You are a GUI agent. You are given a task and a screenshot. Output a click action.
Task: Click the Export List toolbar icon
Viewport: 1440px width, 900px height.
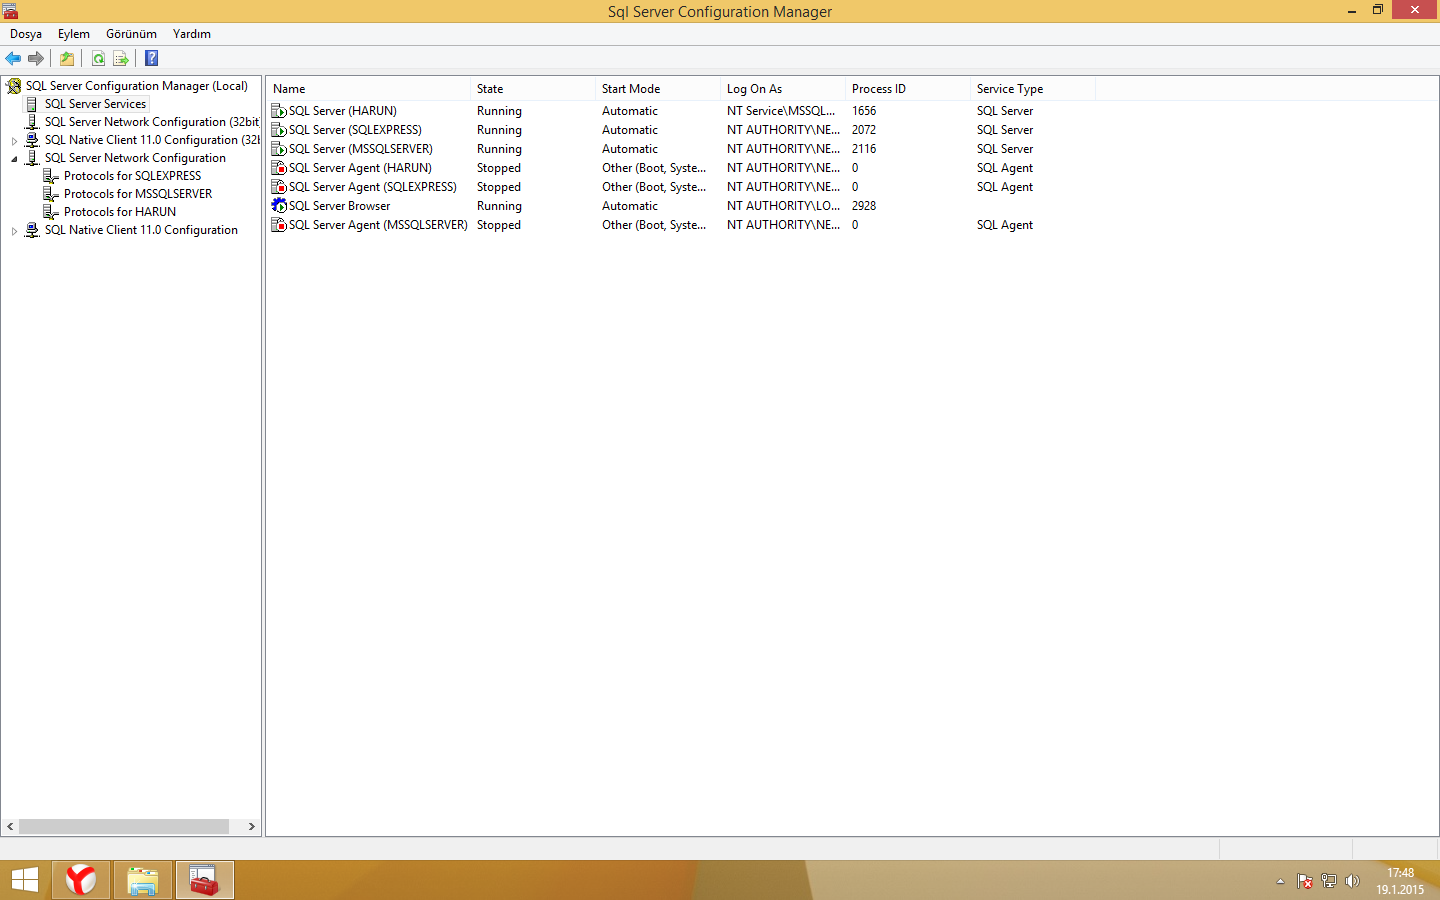121,58
